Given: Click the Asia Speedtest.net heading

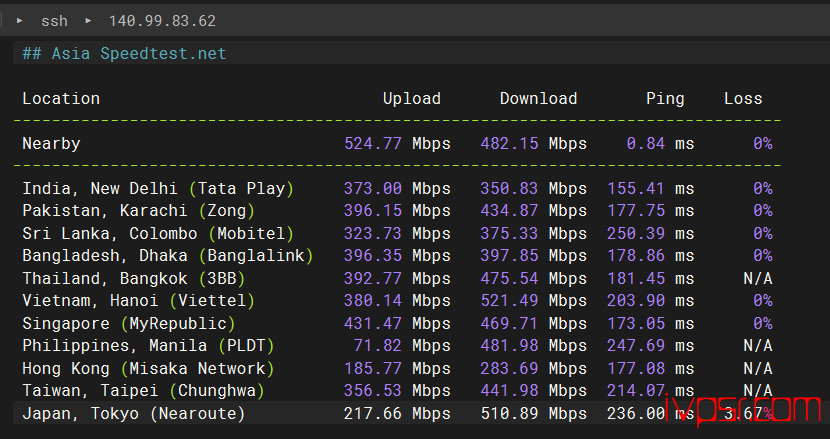Looking at the screenshot, I should [124, 53].
